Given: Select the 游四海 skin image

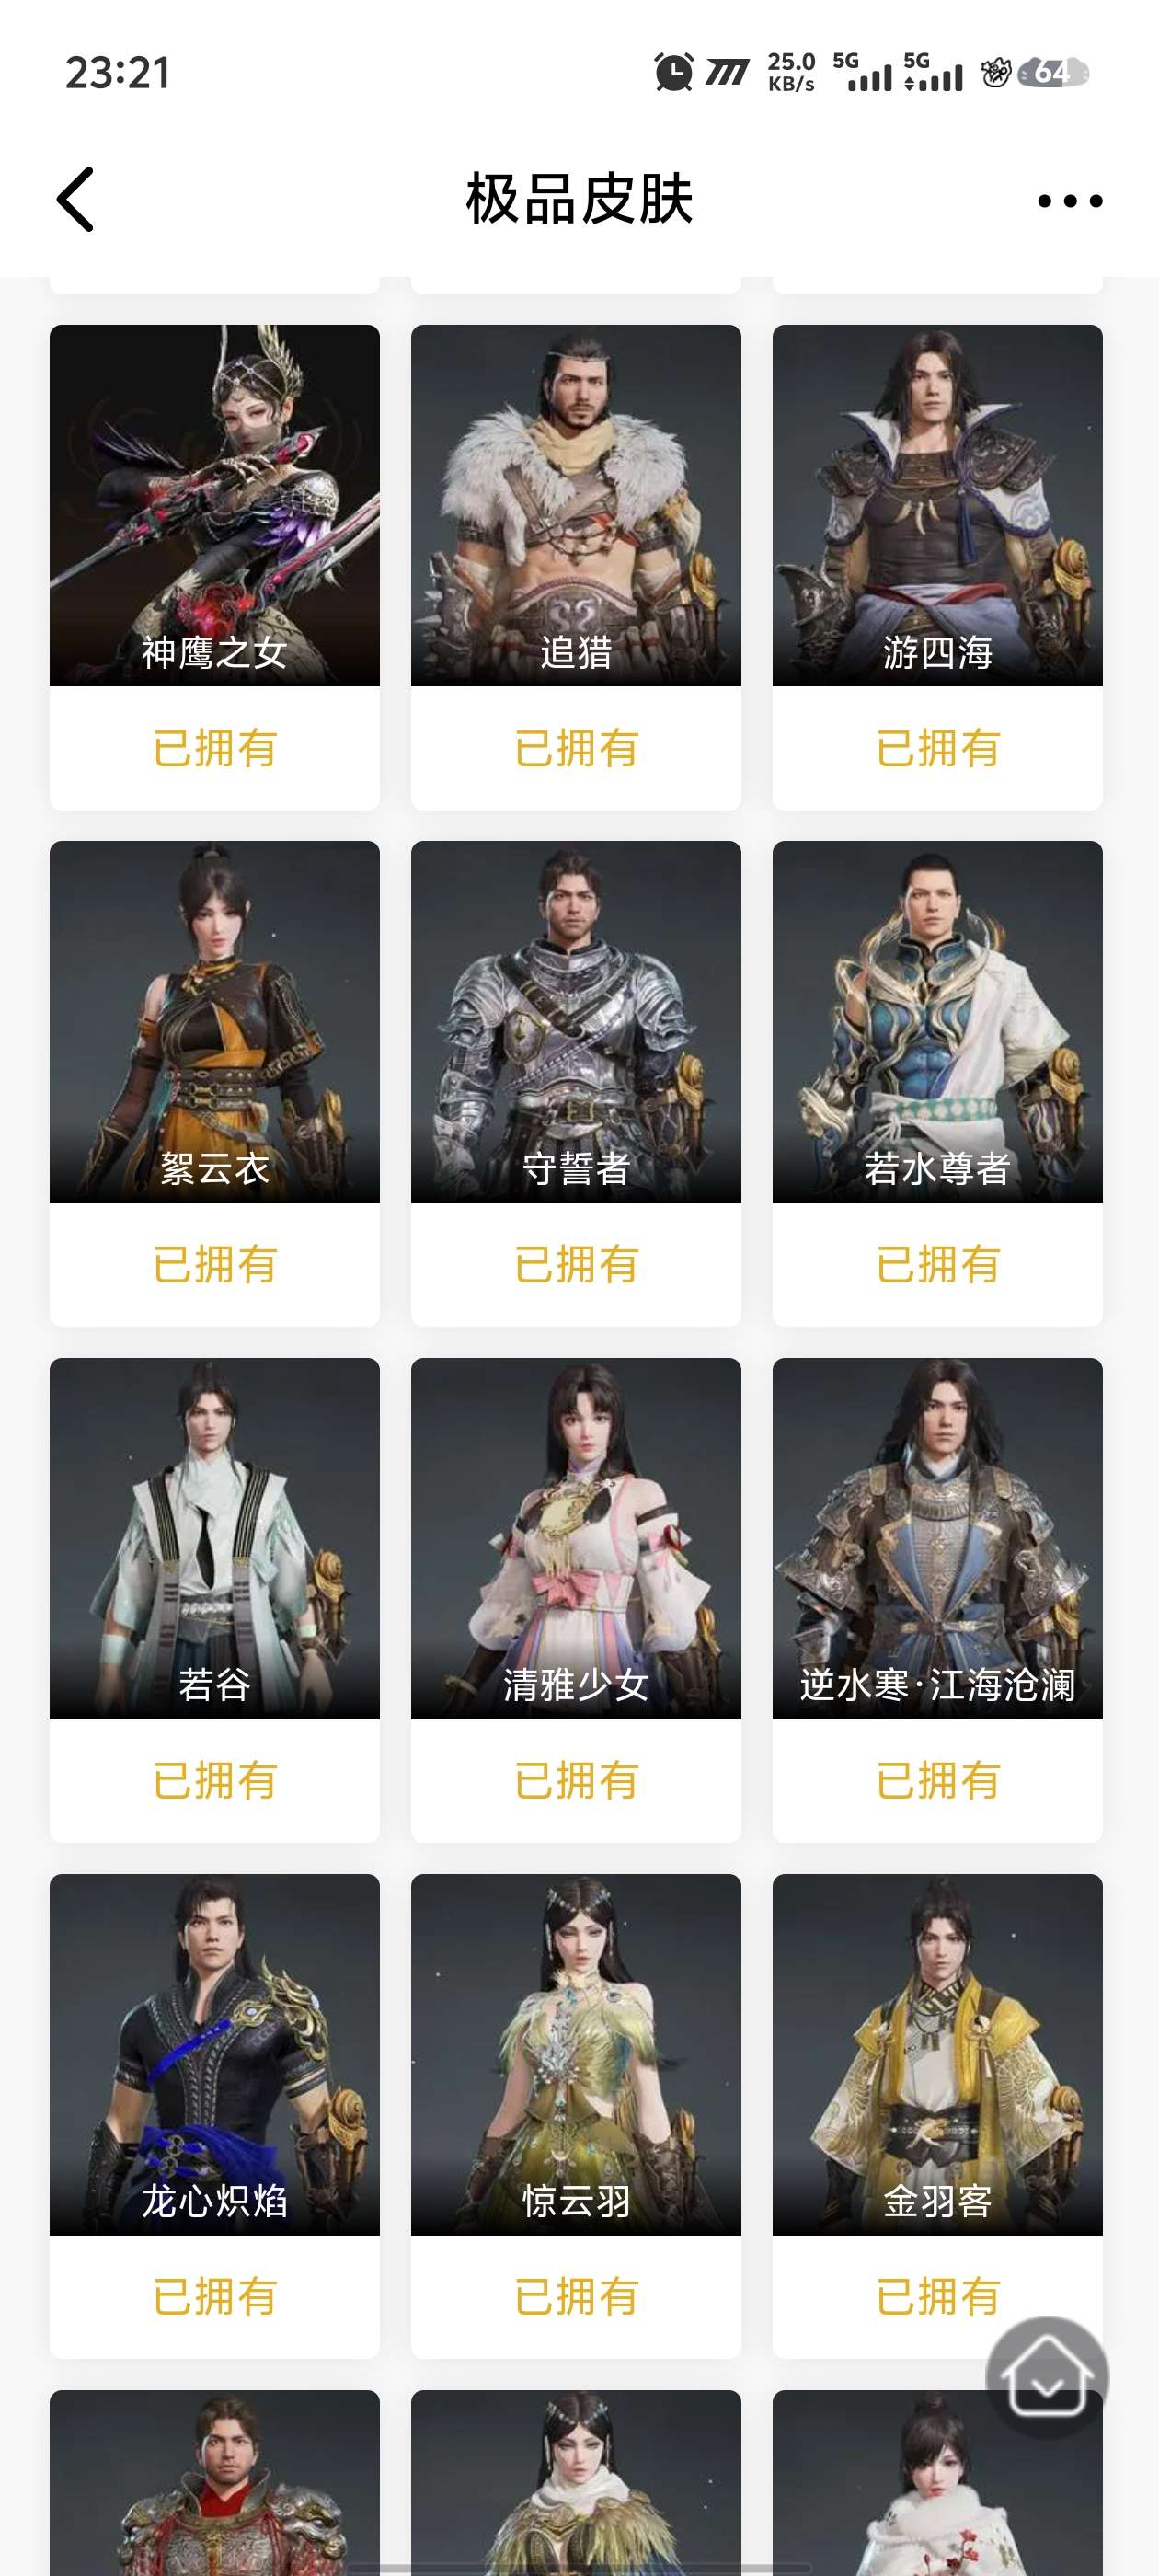Looking at the screenshot, I should 938,505.
